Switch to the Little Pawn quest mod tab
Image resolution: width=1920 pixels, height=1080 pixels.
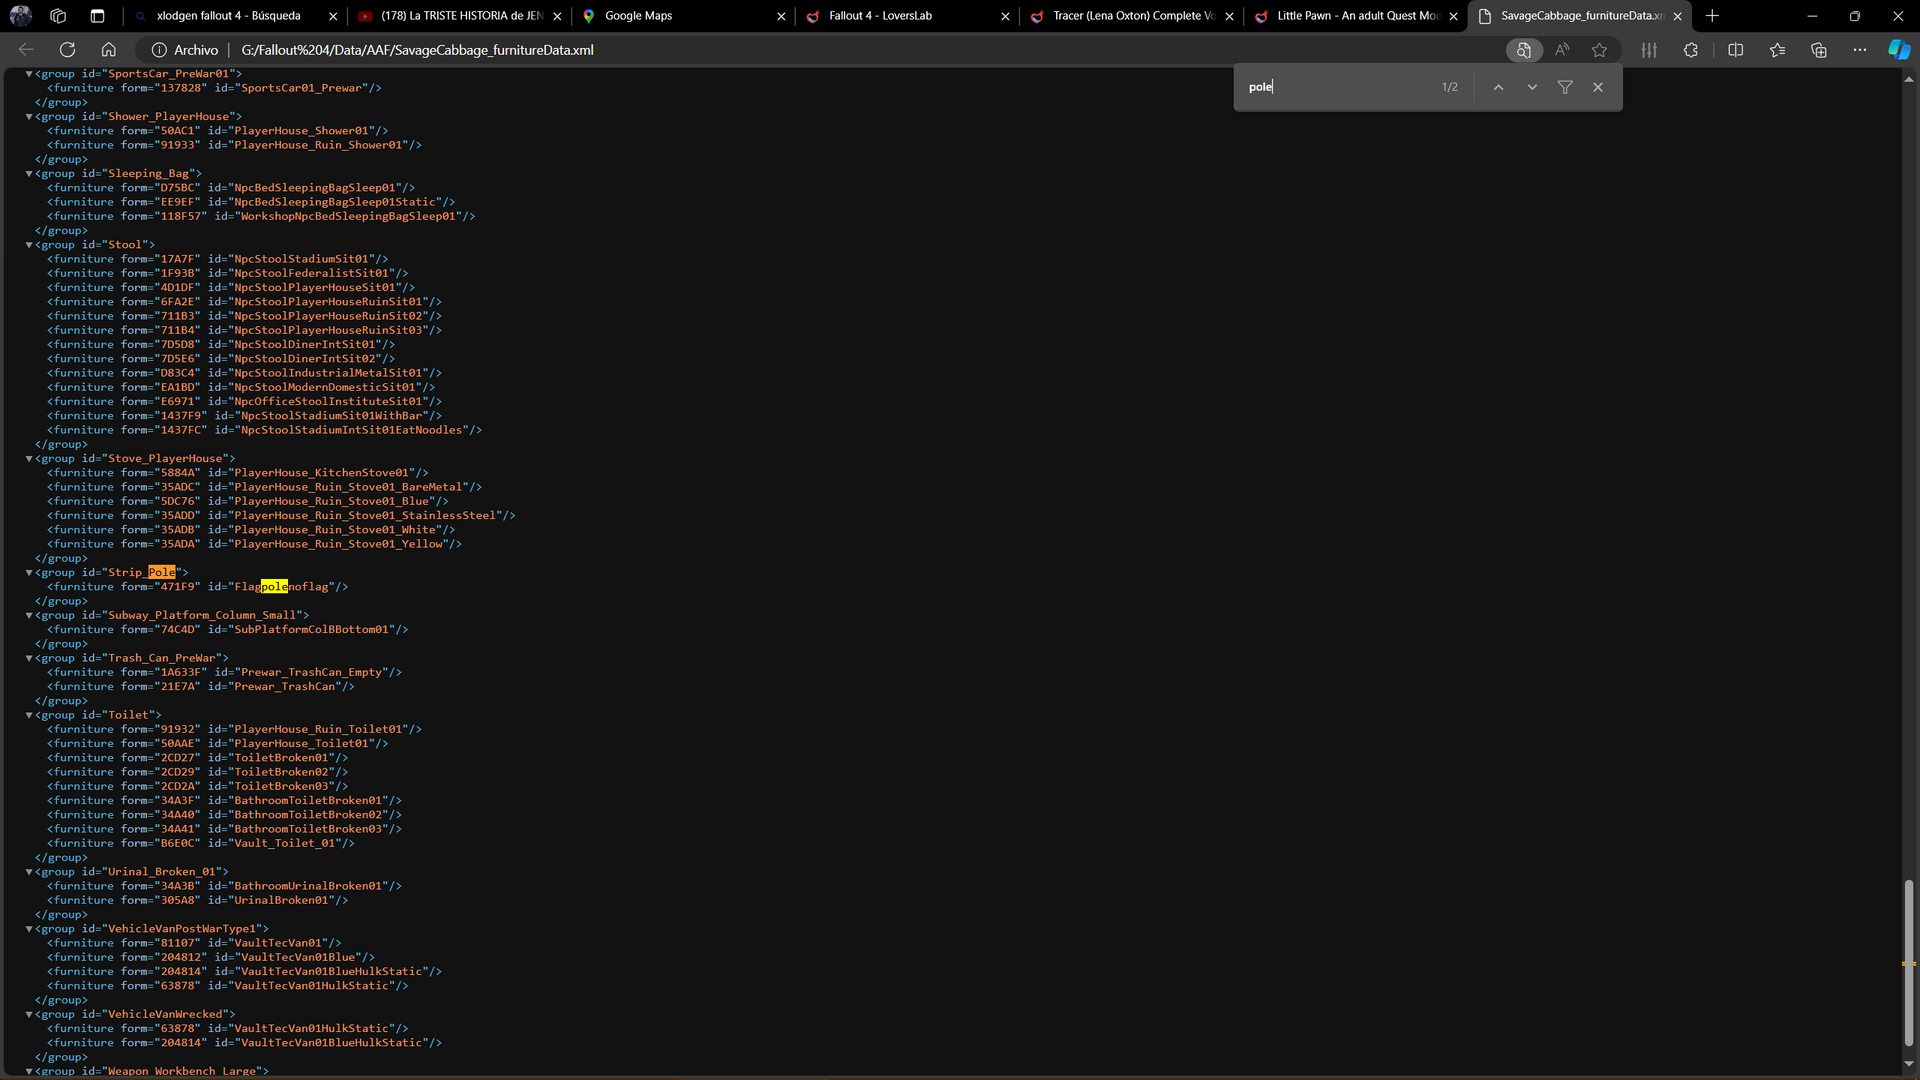[1357, 16]
